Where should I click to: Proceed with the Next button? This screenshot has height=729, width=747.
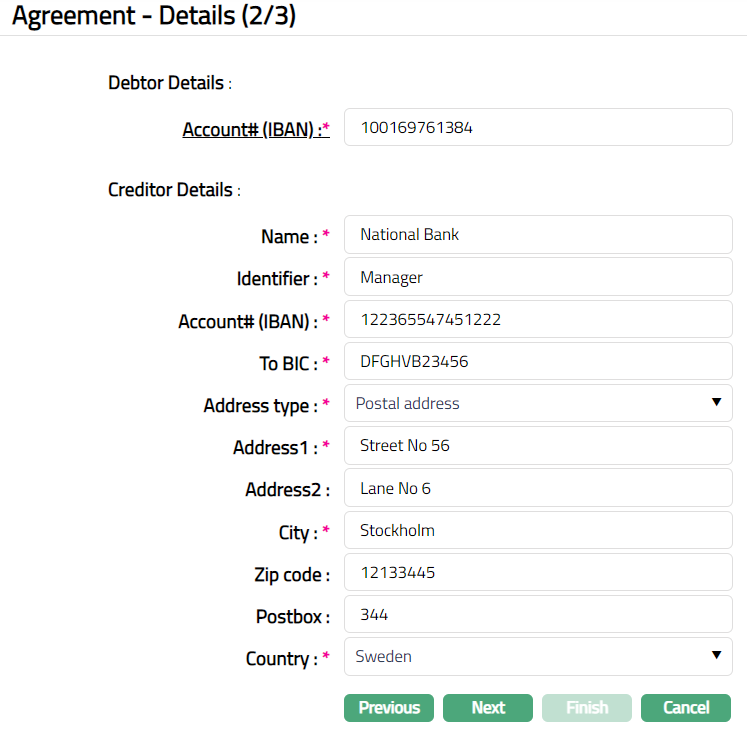(488, 708)
